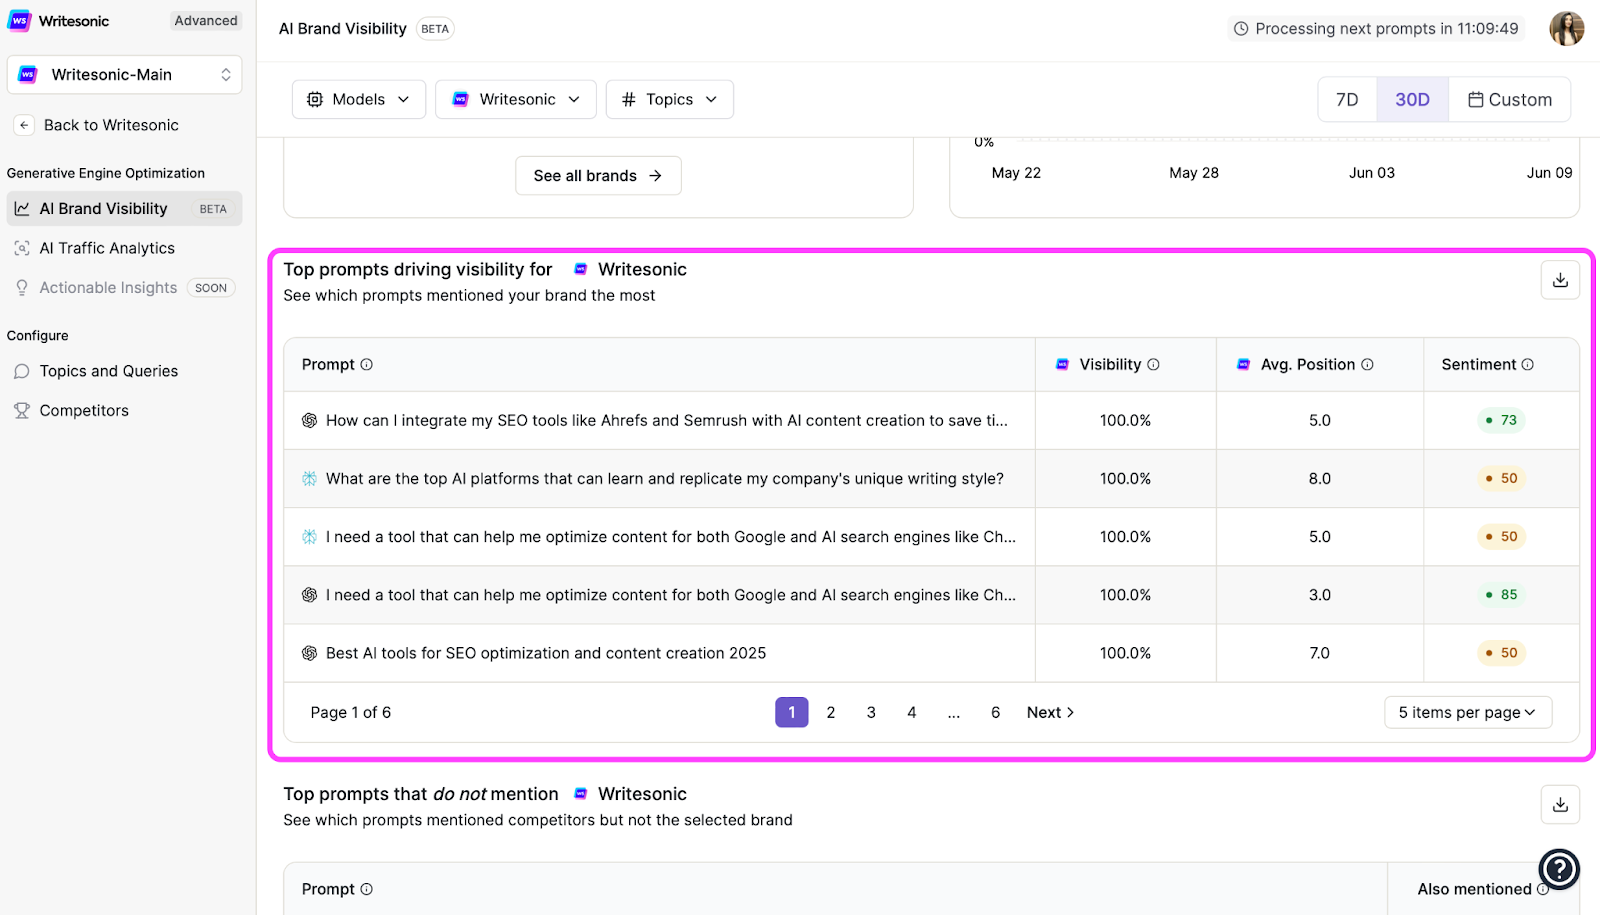Click the clock icon next to Processing next prompts
The width and height of the screenshot is (1600, 915).
click(x=1241, y=29)
